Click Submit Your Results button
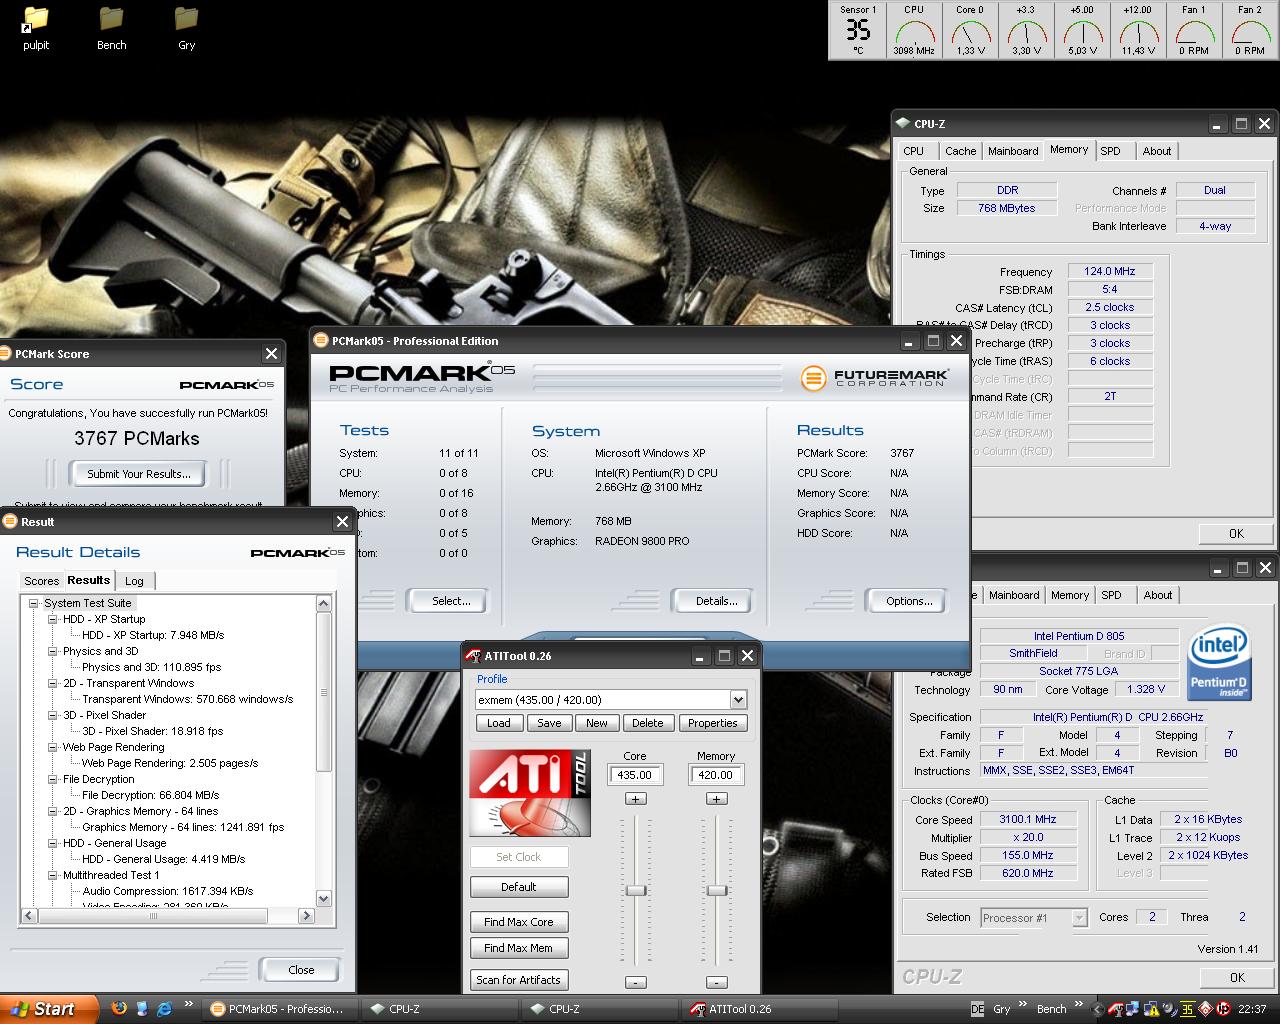1280x1024 pixels. coord(139,474)
